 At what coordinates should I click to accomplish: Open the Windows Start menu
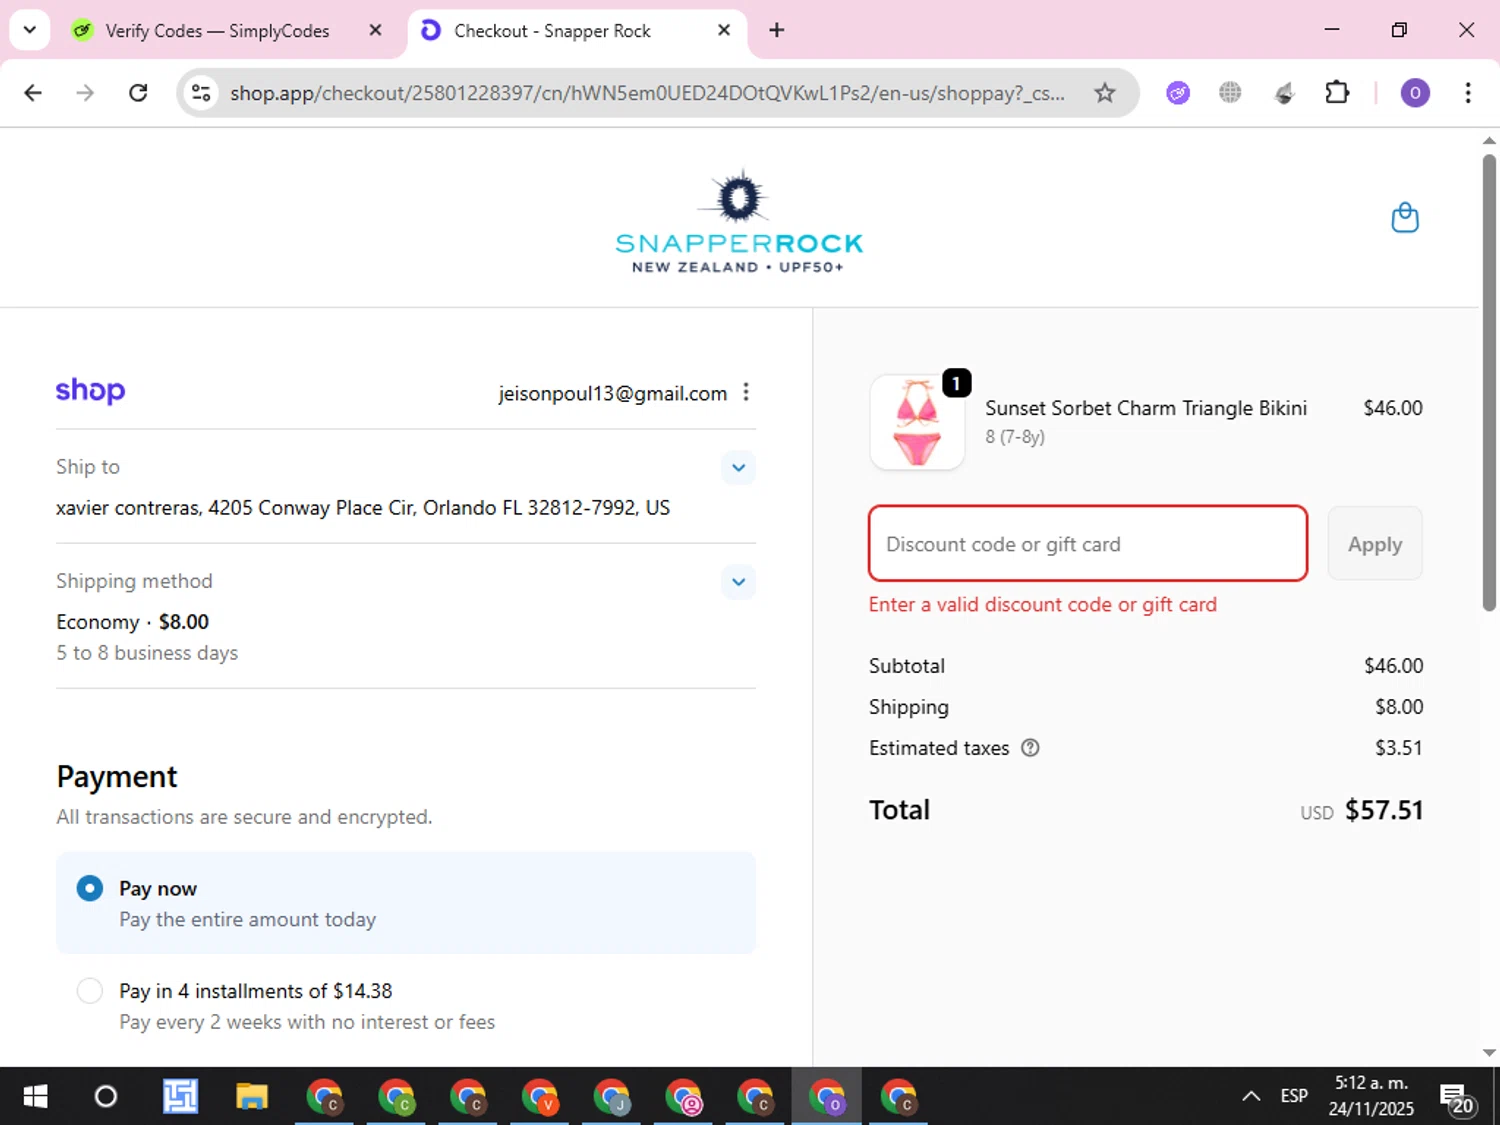click(35, 1097)
